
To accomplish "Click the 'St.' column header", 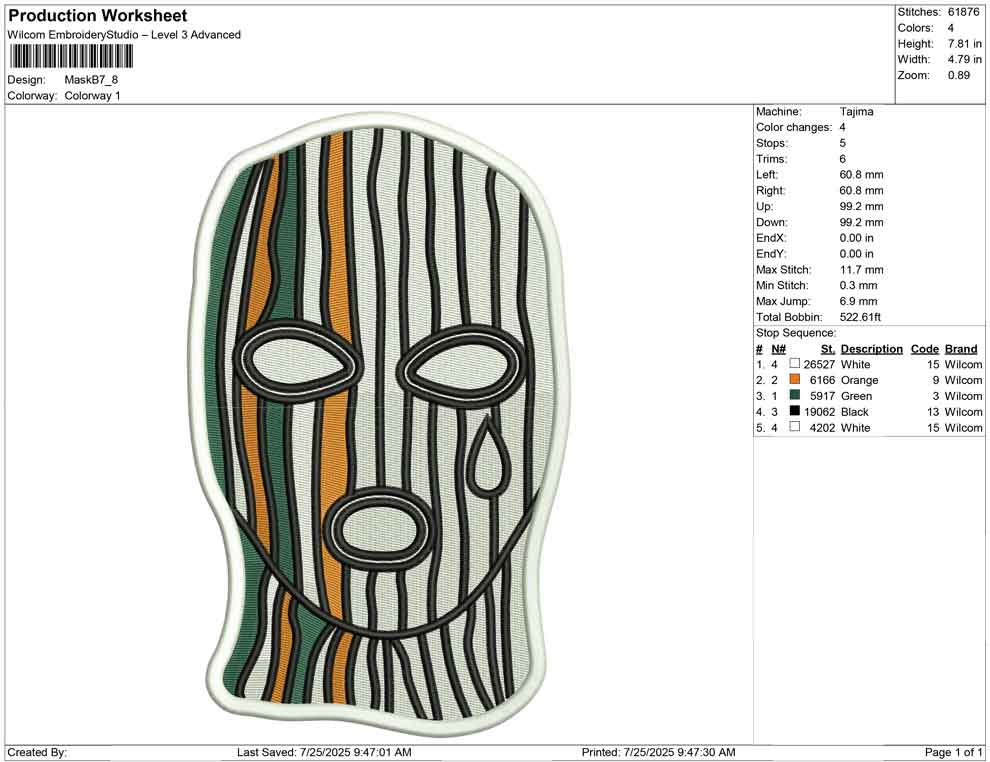I will point(828,349).
